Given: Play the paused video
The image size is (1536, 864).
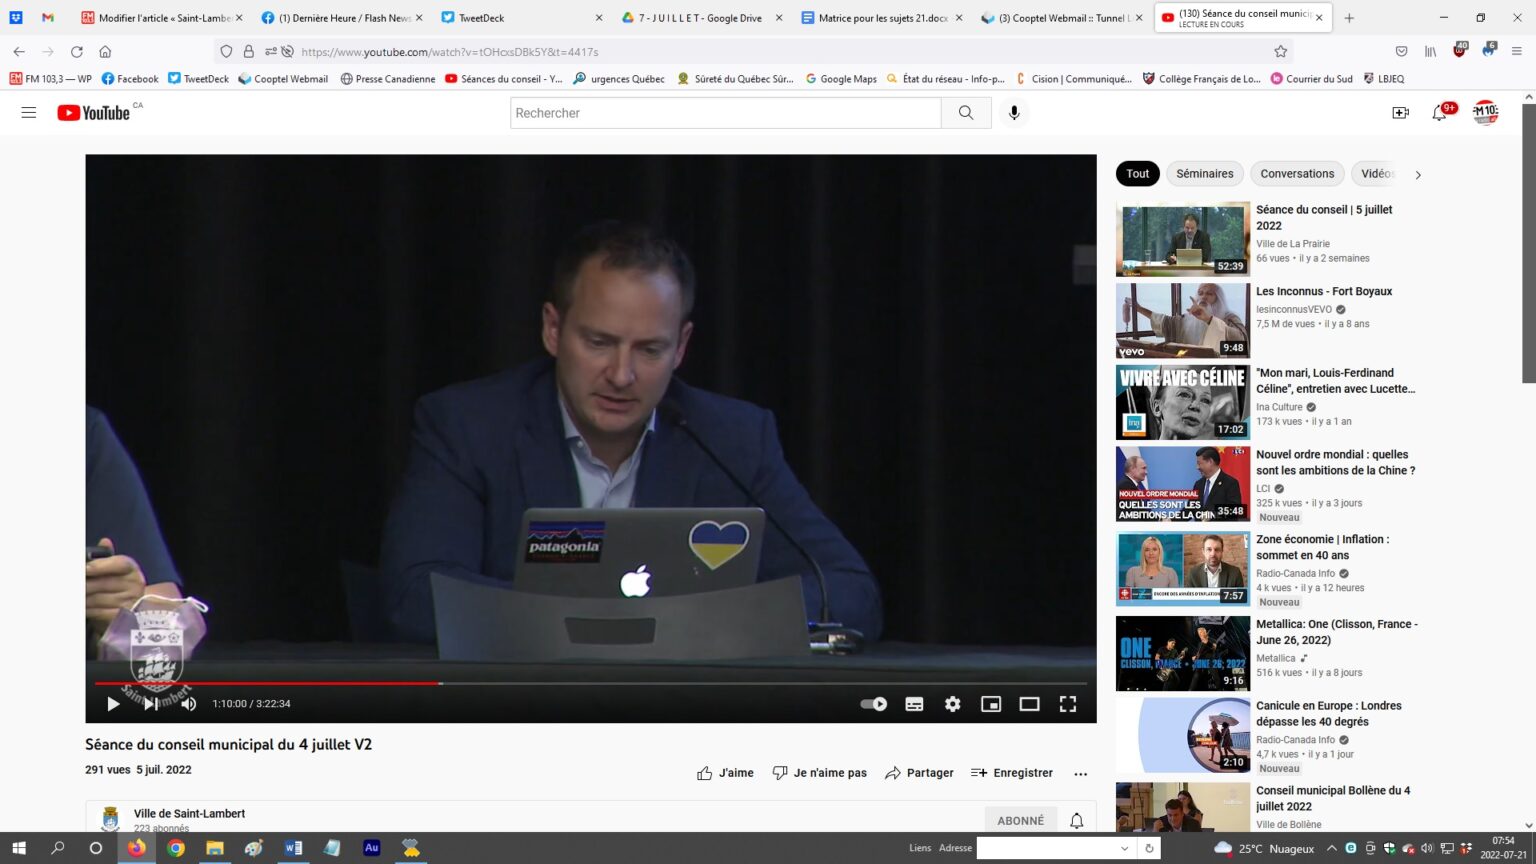Looking at the screenshot, I should click(x=113, y=704).
